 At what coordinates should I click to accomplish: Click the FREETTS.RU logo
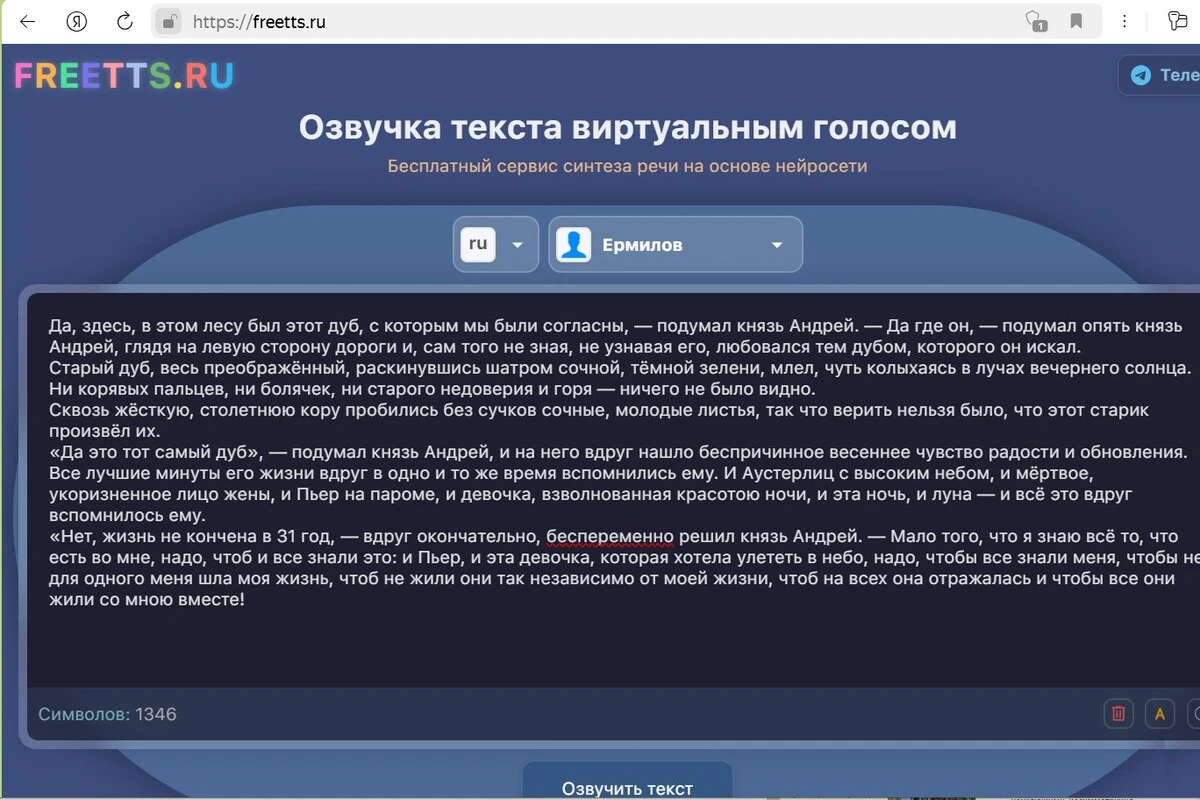click(x=124, y=75)
